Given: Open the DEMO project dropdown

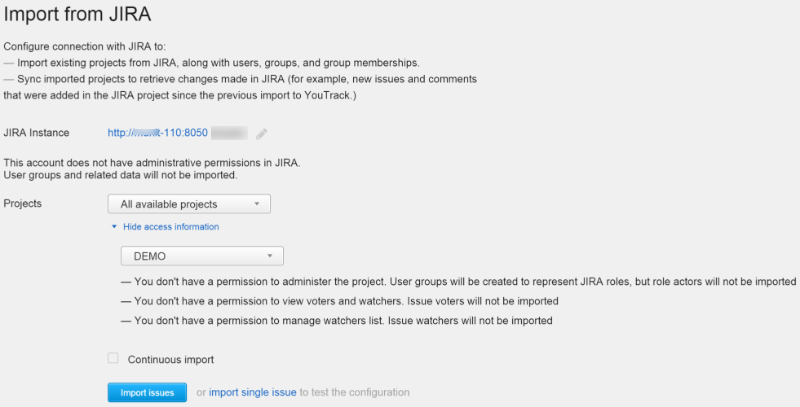Looking at the screenshot, I should (x=202, y=256).
